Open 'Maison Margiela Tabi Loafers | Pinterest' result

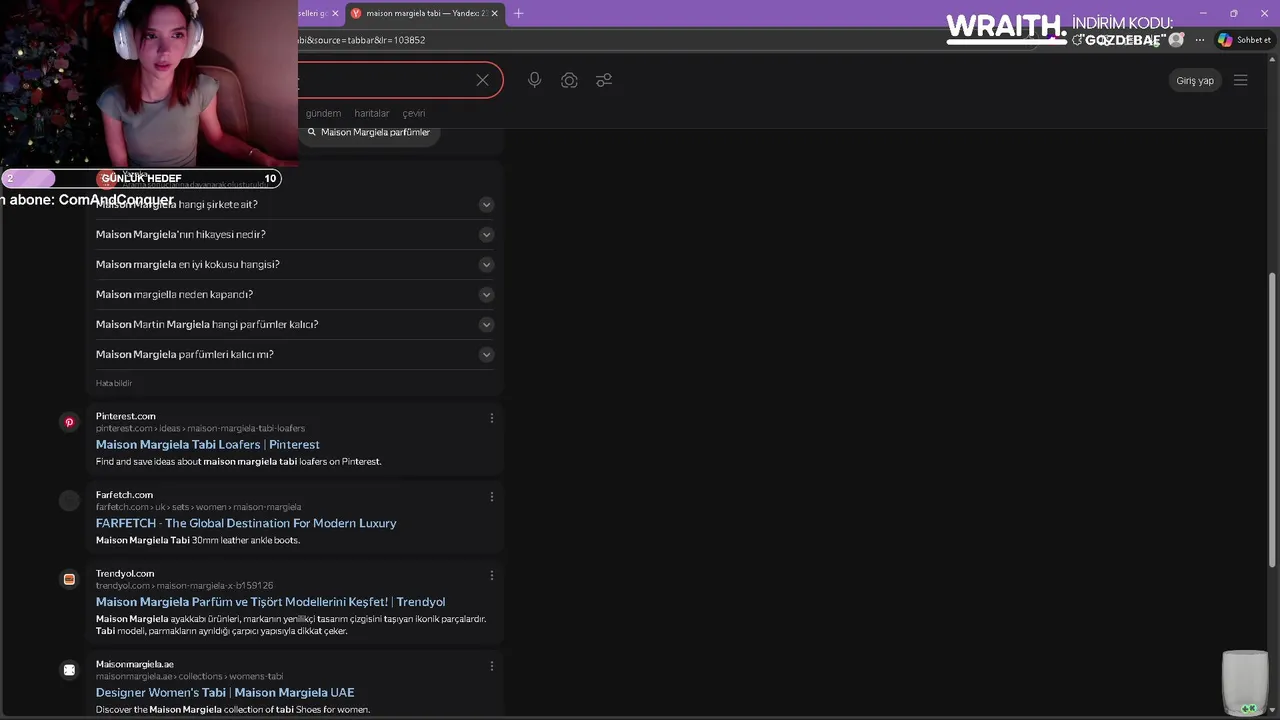click(x=208, y=444)
